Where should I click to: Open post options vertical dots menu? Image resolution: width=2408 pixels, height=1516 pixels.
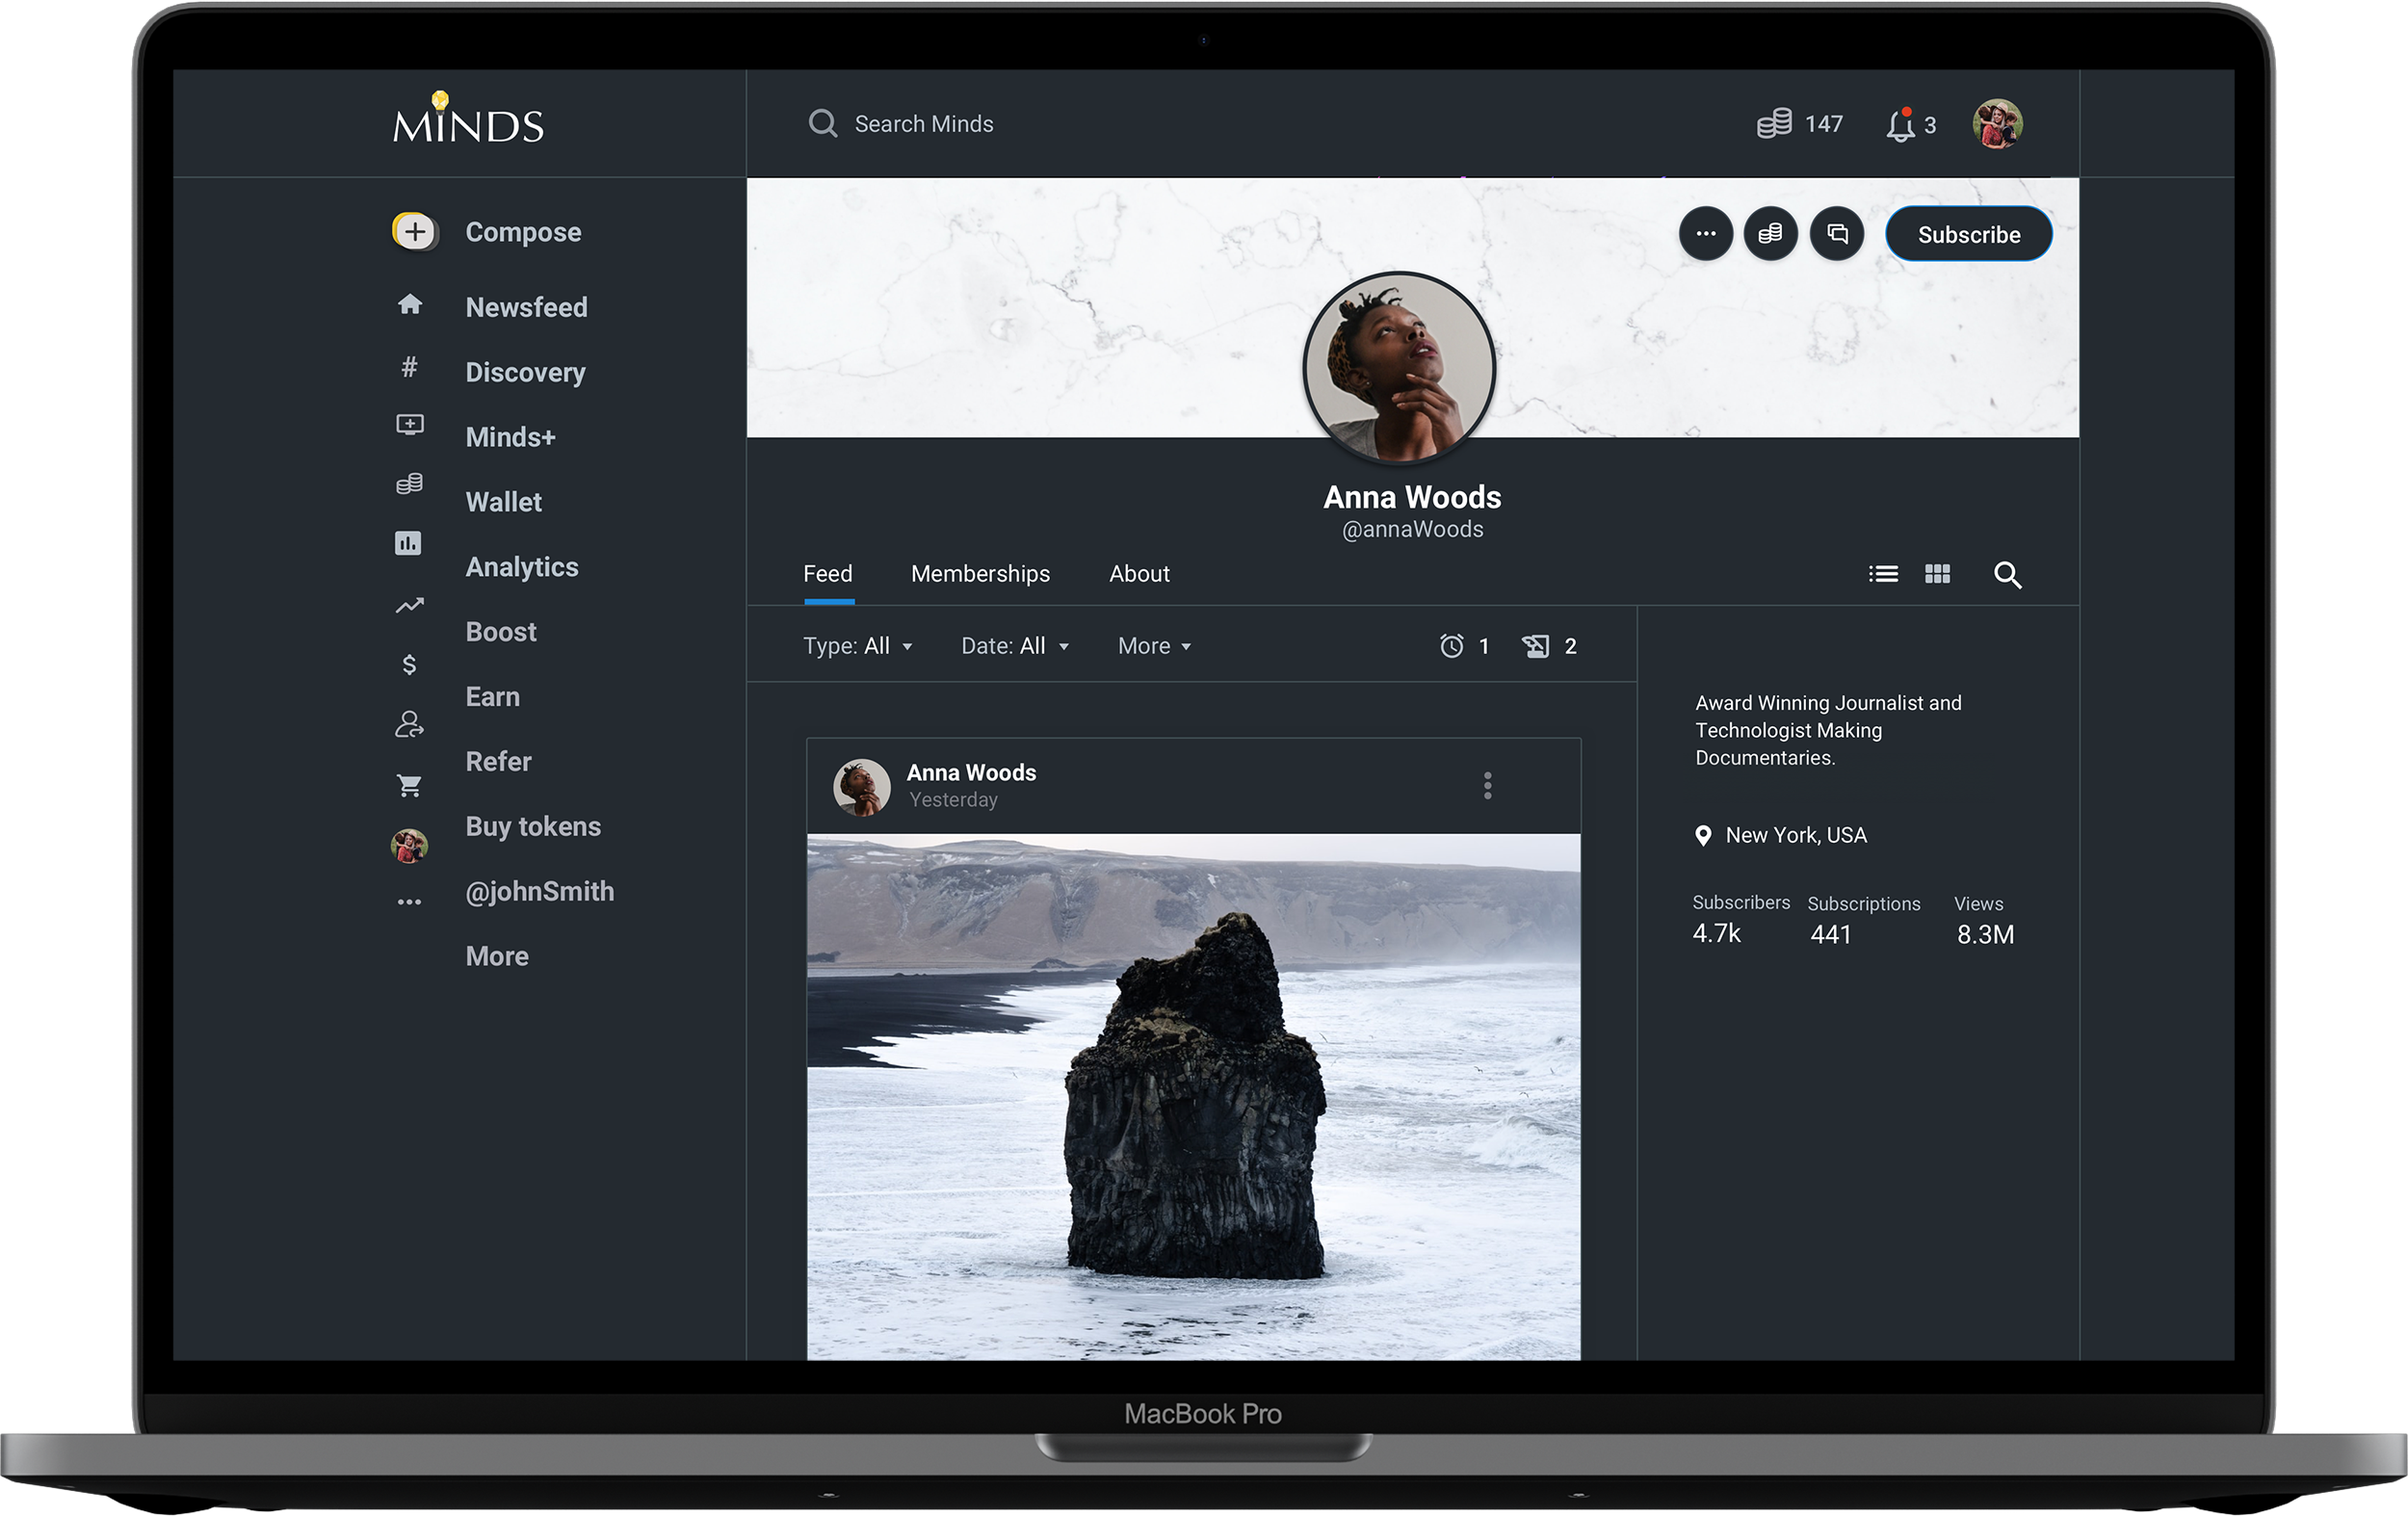(x=1487, y=786)
